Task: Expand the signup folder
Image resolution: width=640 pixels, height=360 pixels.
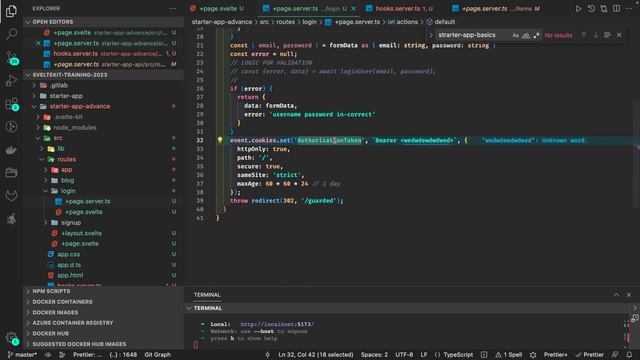Action: [x=71, y=222]
